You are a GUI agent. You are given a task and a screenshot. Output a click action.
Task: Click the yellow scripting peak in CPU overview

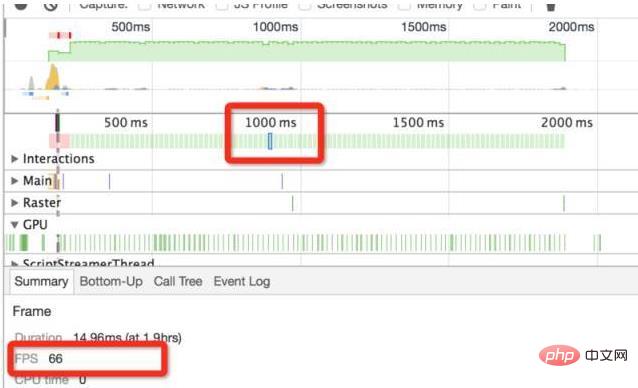point(53,77)
